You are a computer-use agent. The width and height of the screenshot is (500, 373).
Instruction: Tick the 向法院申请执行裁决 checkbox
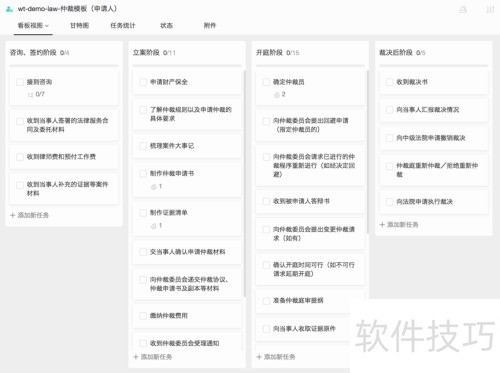(x=389, y=202)
